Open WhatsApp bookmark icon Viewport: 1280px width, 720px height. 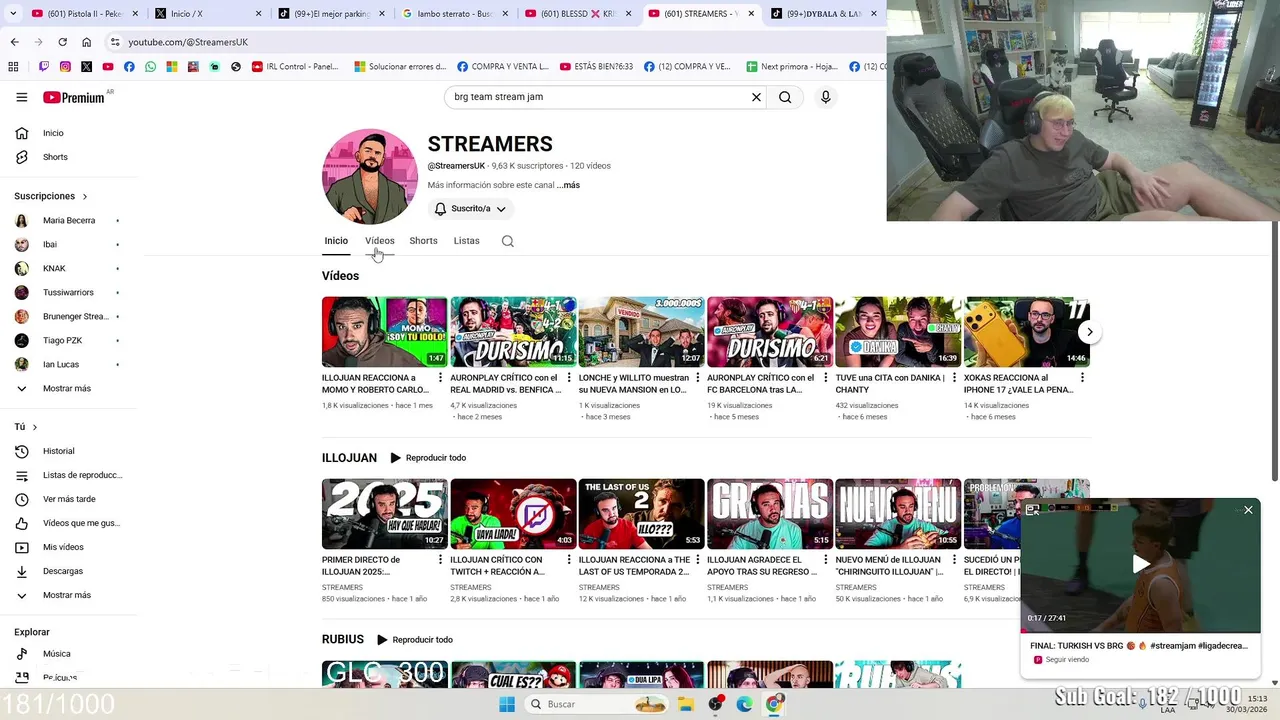point(151,67)
